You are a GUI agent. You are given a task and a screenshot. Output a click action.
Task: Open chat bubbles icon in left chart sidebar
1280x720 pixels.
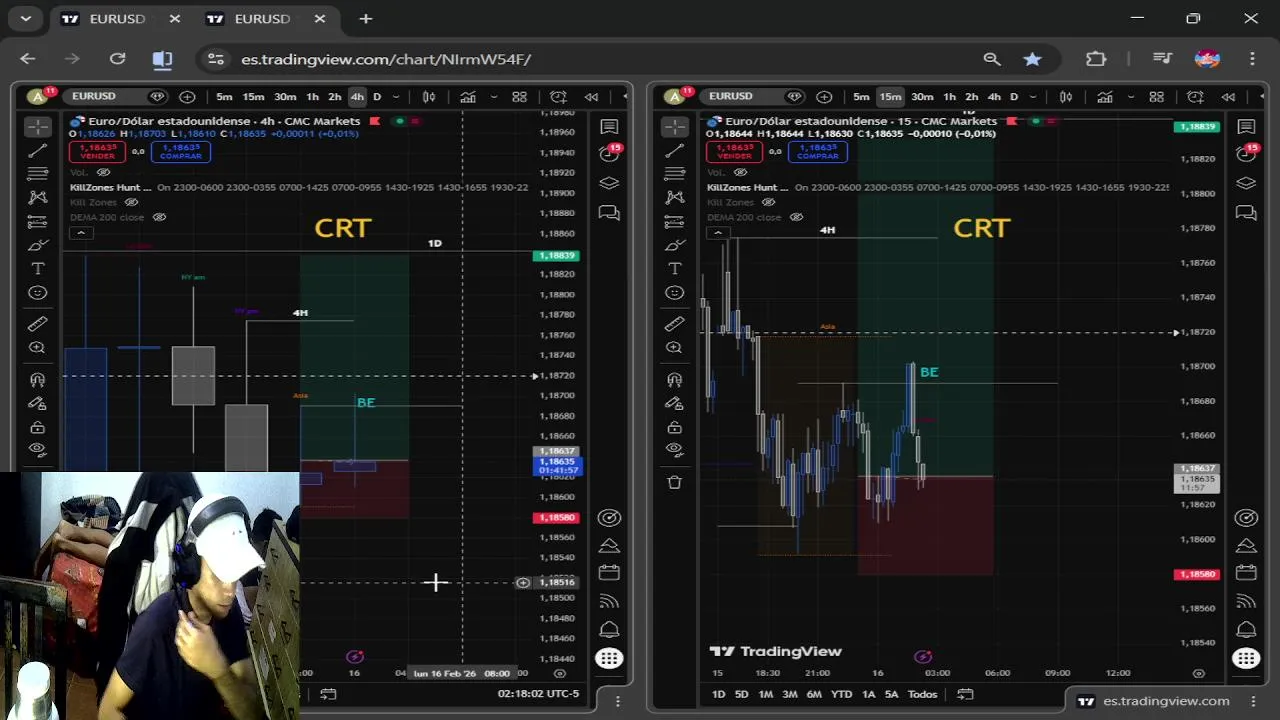609,212
